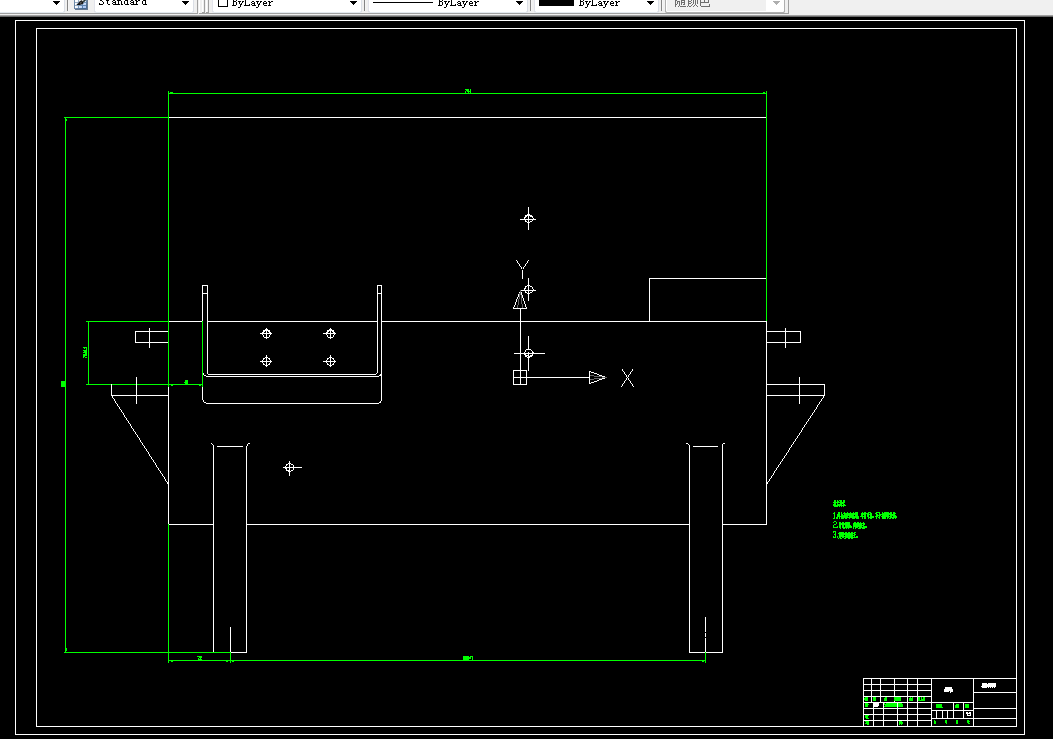Click the greyed-out plot style dropdown
The height and width of the screenshot is (739, 1053).
pos(725,4)
